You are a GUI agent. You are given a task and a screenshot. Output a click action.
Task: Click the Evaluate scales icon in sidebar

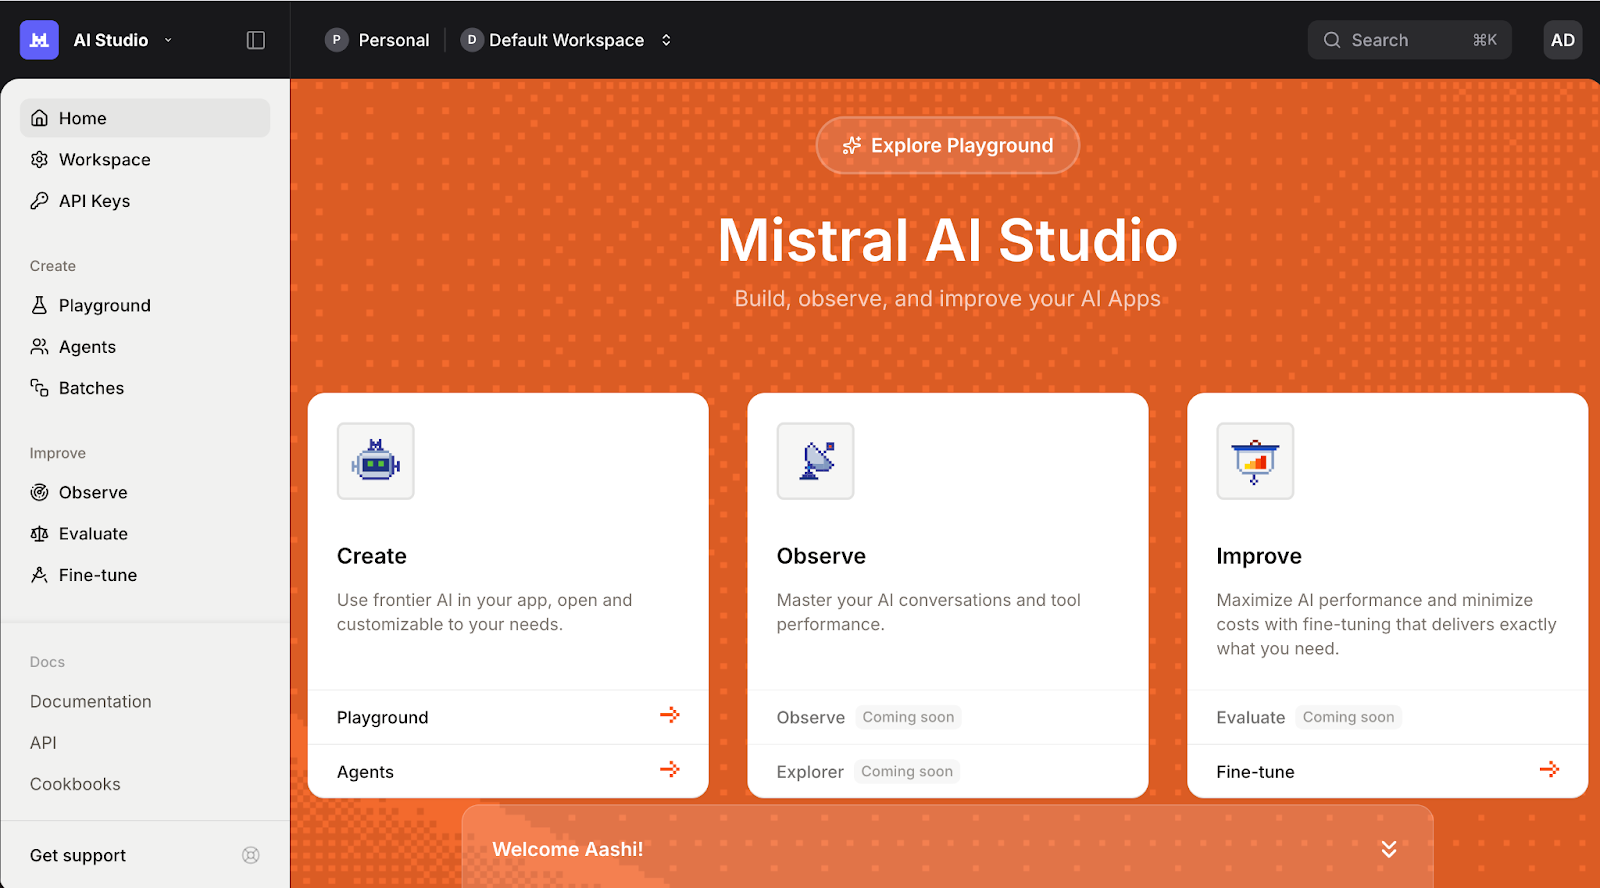click(39, 534)
